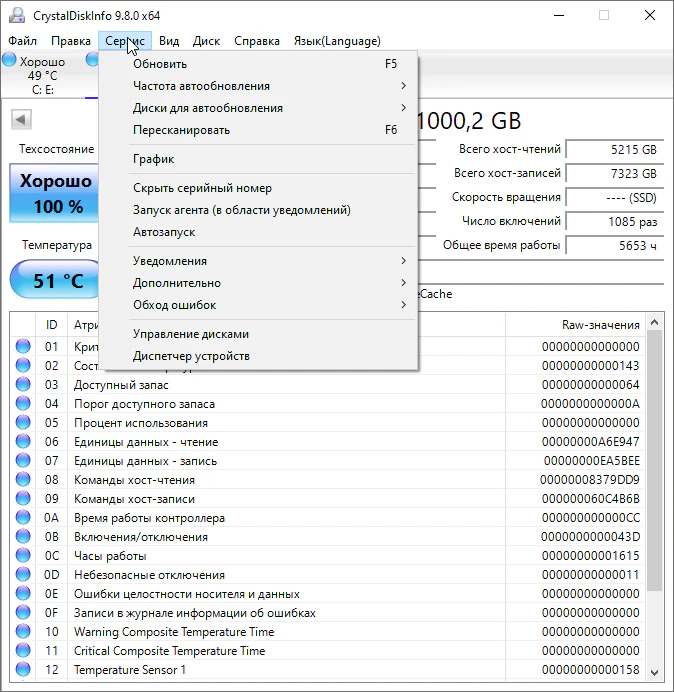The height and width of the screenshot is (692, 674).
Task: Click the status orb for attribute 0F
Action: click(23, 613)
